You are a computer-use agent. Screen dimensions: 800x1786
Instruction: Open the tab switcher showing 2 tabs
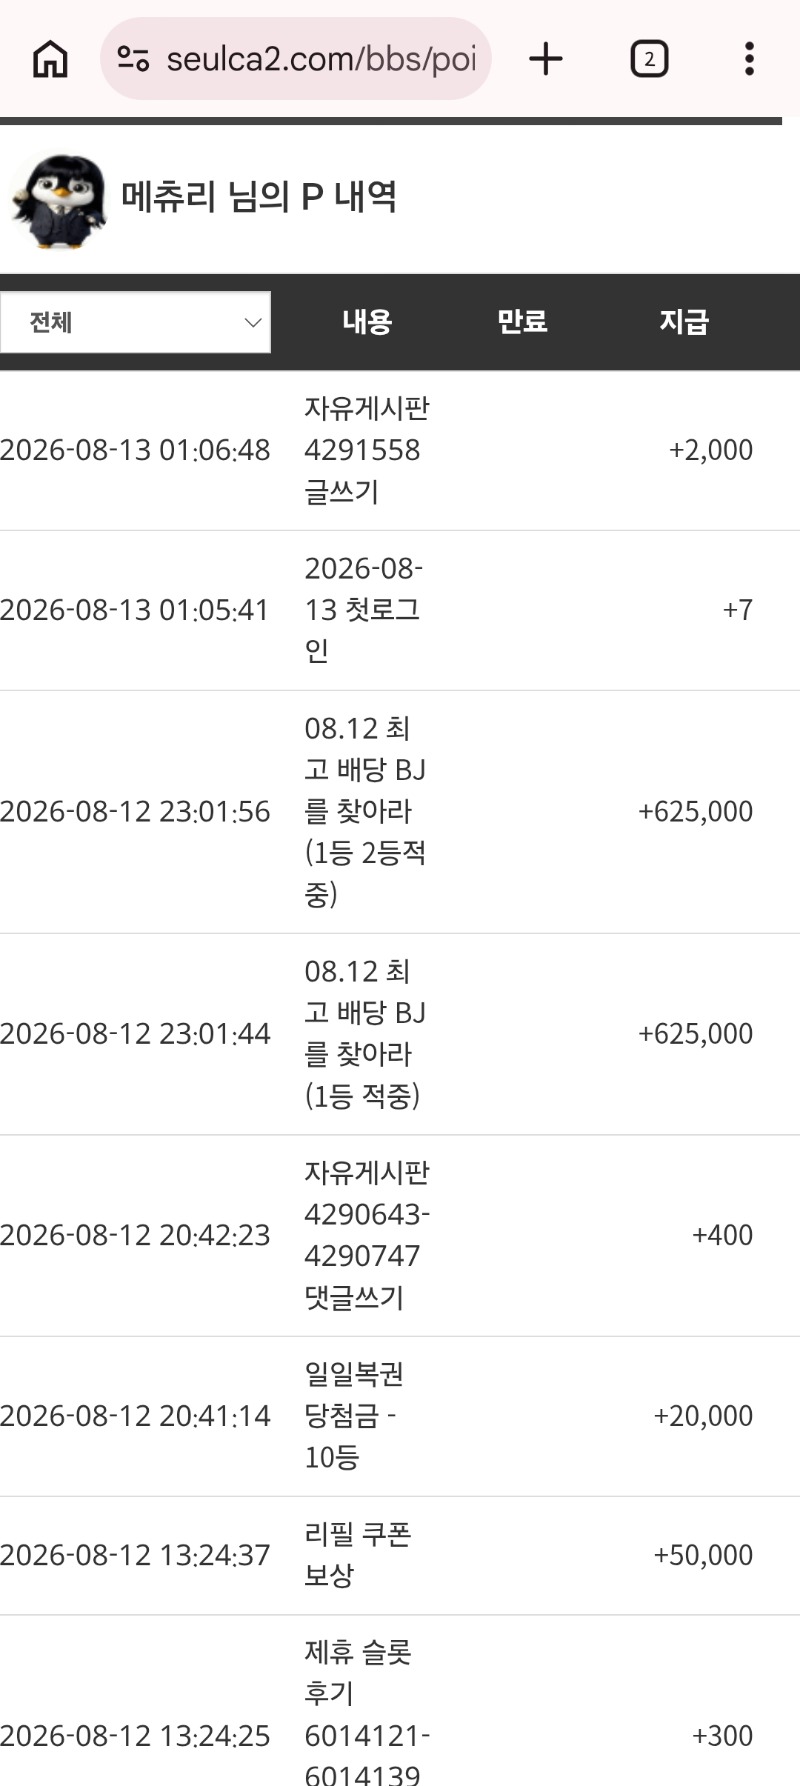(x=649, y=59)
